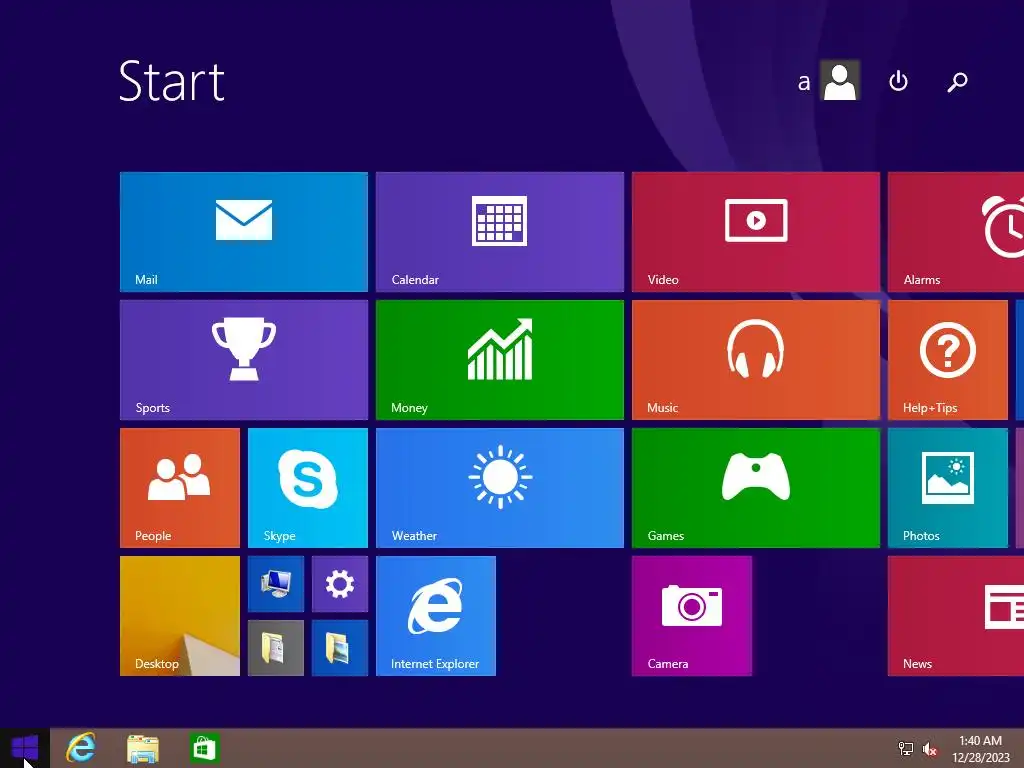Open the PC settings gear tile

(340, 584)
